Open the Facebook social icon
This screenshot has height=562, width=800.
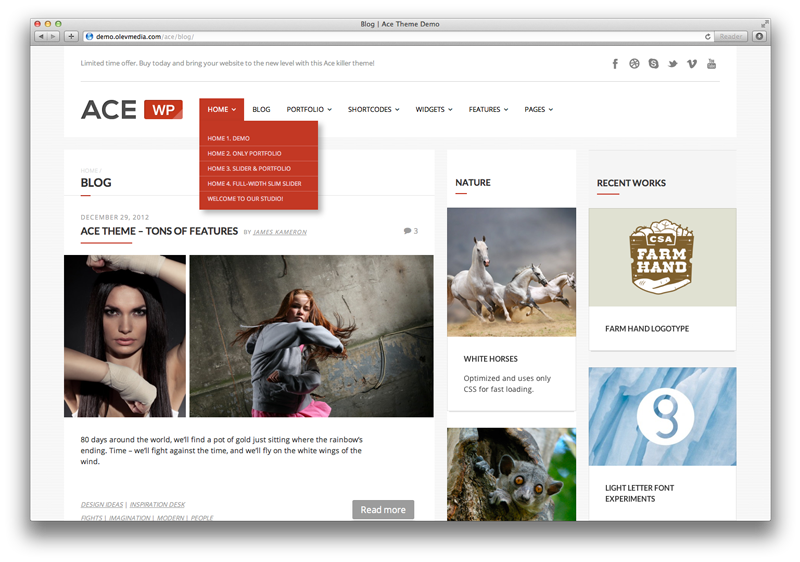(615, 64)
